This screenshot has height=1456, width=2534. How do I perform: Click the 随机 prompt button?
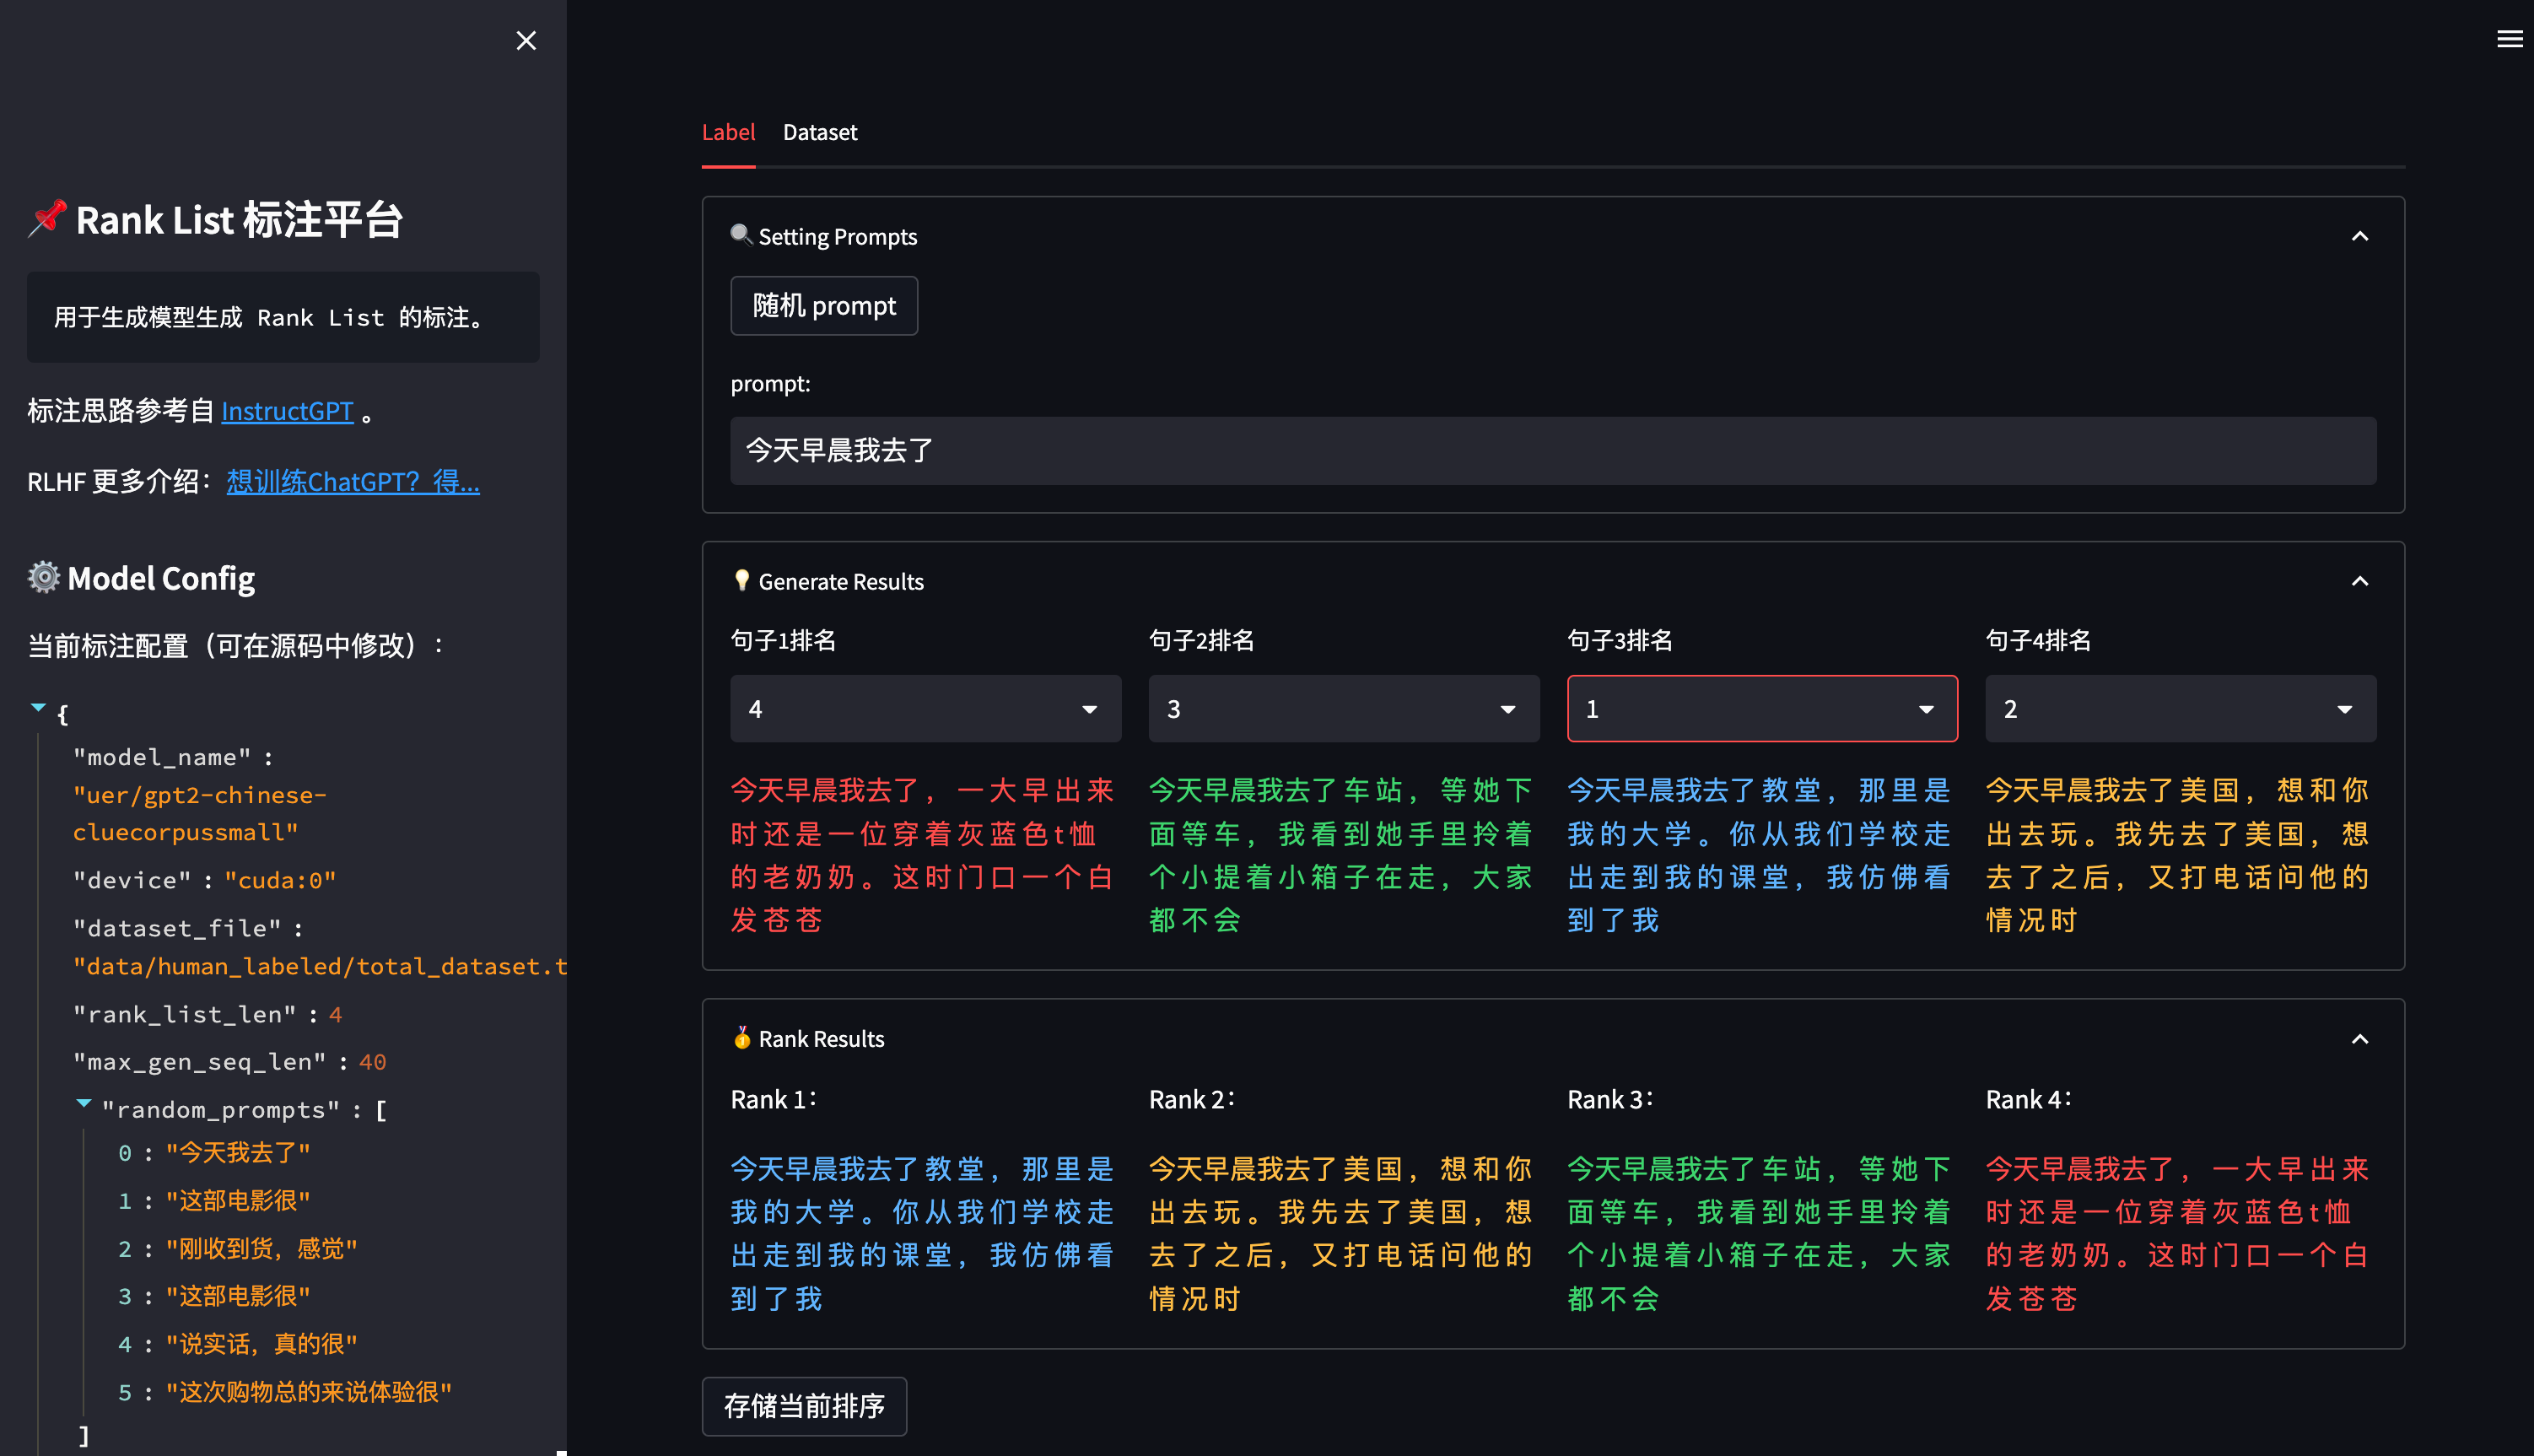824,306
